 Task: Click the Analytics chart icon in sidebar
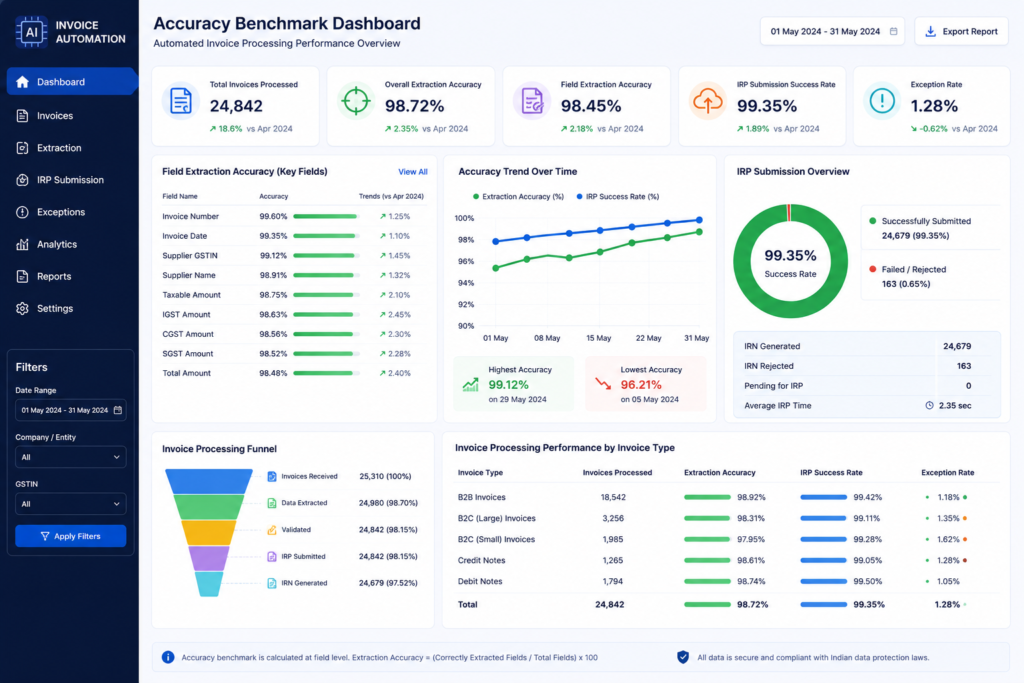click(x=22, y=244)
